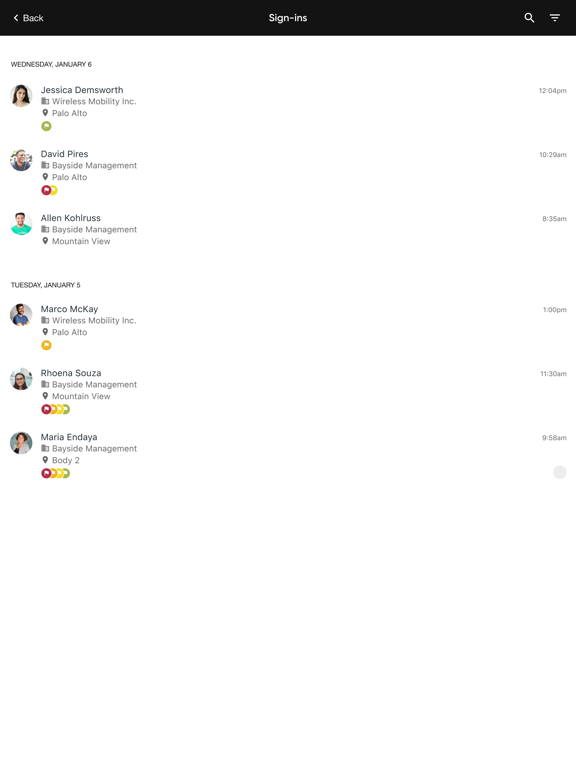Open the filter list icon
This screenshot has width=576, height=768.
click(x=554, y=18)
